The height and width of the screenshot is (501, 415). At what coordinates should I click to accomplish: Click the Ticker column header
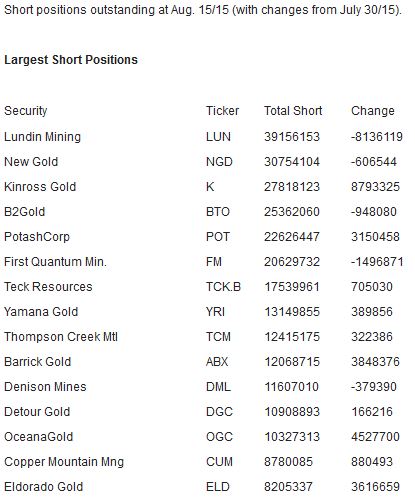[222, 111]
